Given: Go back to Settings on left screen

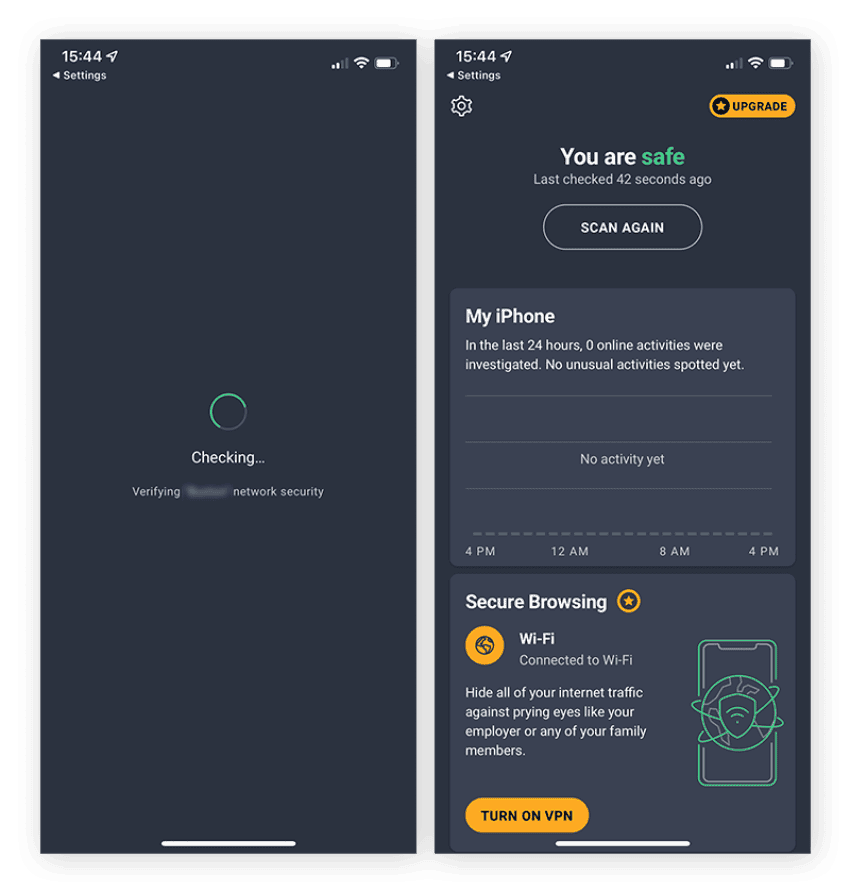Looking at the screenshot, I should coord(80,75).
